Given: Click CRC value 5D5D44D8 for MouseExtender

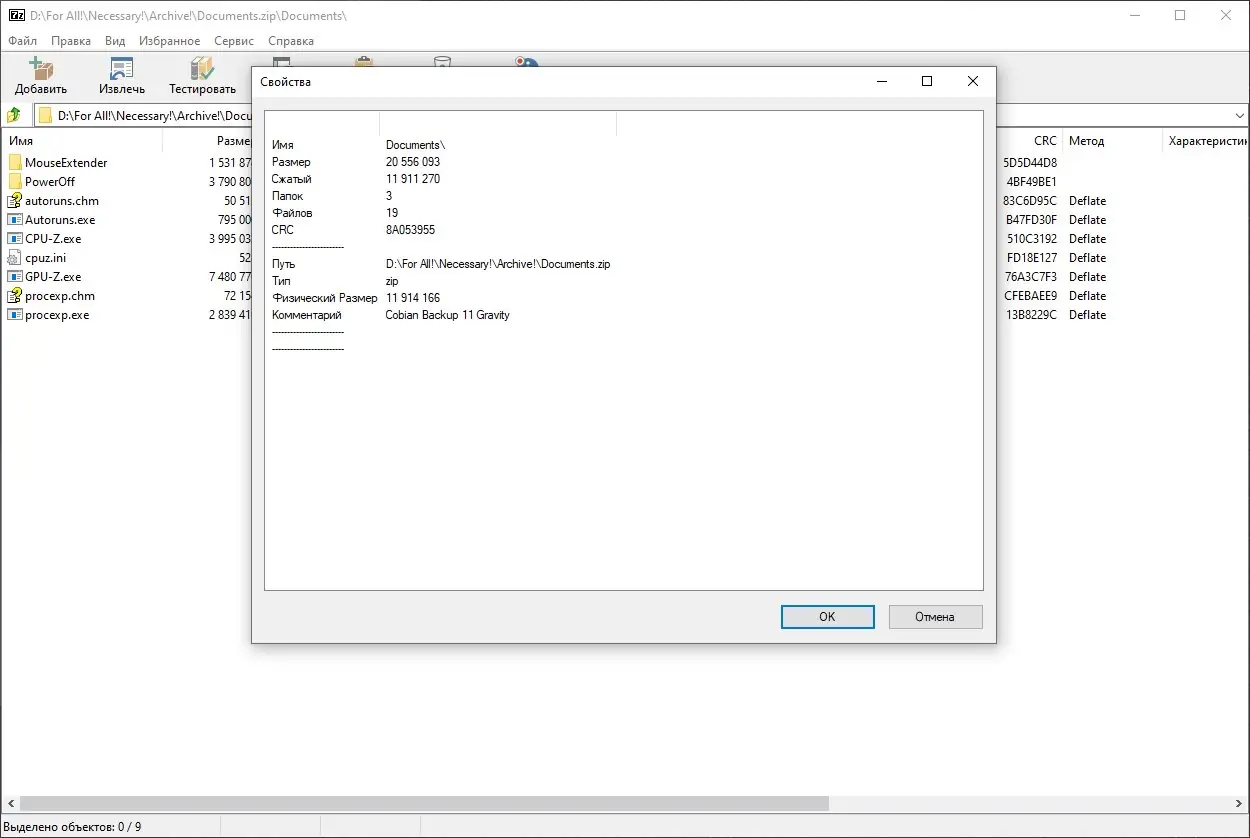Looking at the screenshot, I should pyautogui.click(x=1030, y=163).
